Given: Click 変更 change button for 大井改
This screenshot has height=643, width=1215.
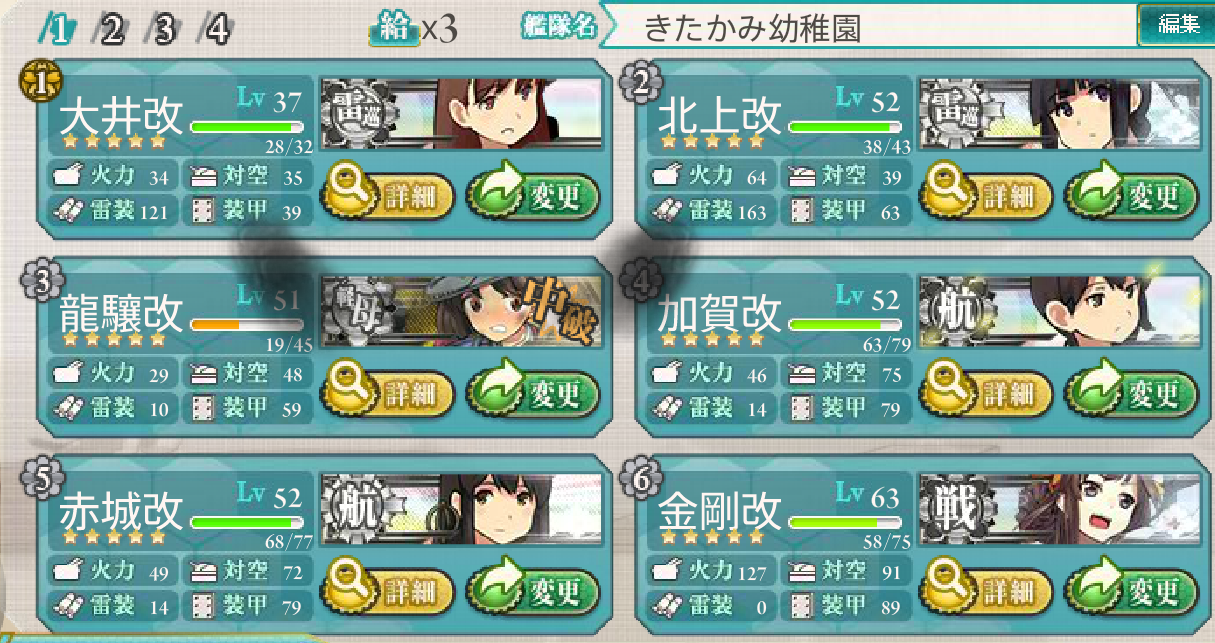Looking at the screenshot, I should pos(532,197).
